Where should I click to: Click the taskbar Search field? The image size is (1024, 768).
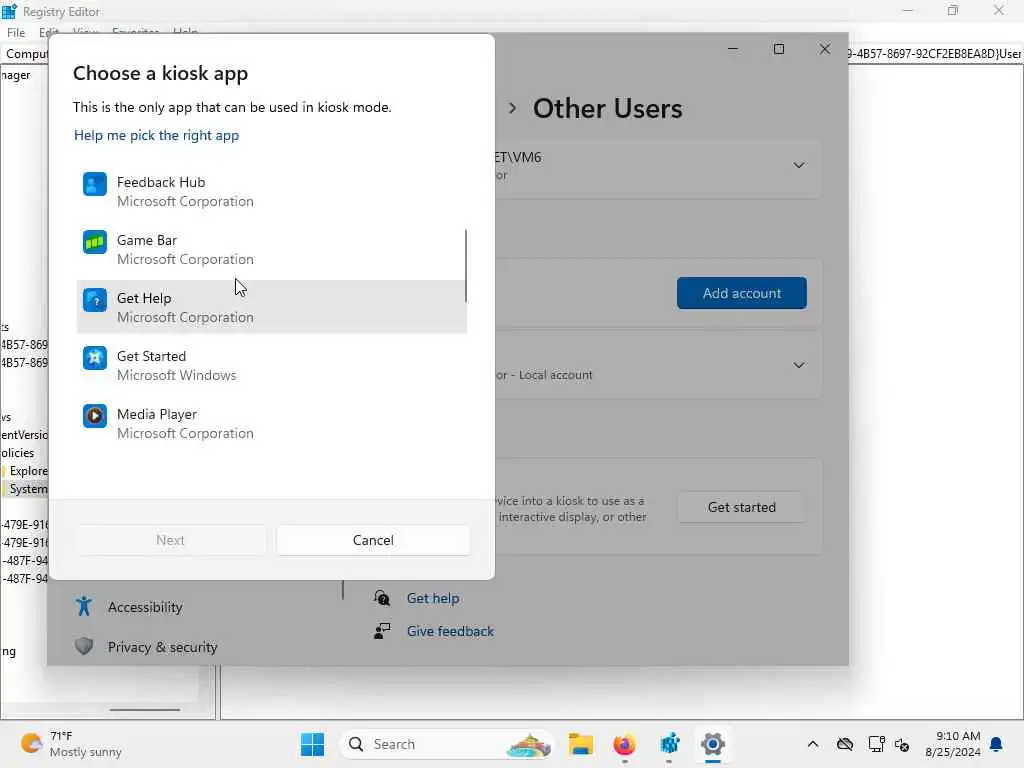point(447,744)
